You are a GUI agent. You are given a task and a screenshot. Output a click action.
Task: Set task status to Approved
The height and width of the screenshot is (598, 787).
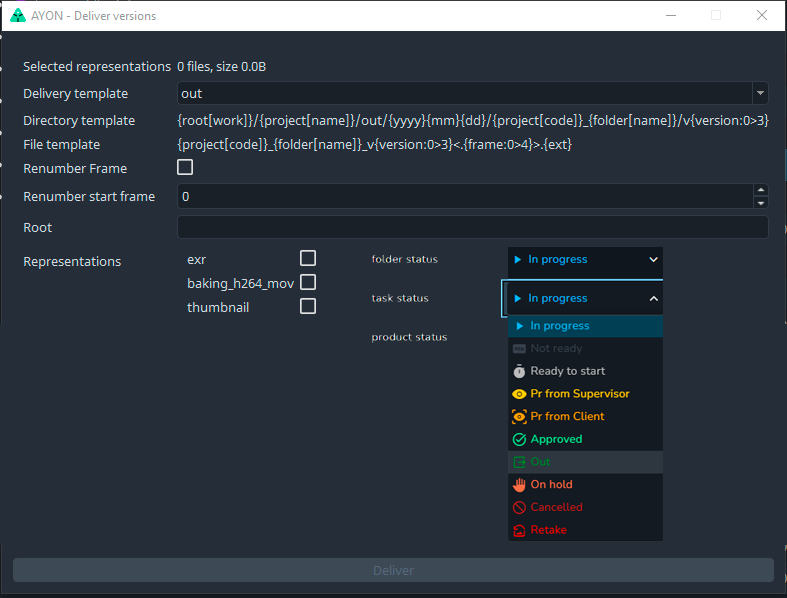click(x=585, y=439)
